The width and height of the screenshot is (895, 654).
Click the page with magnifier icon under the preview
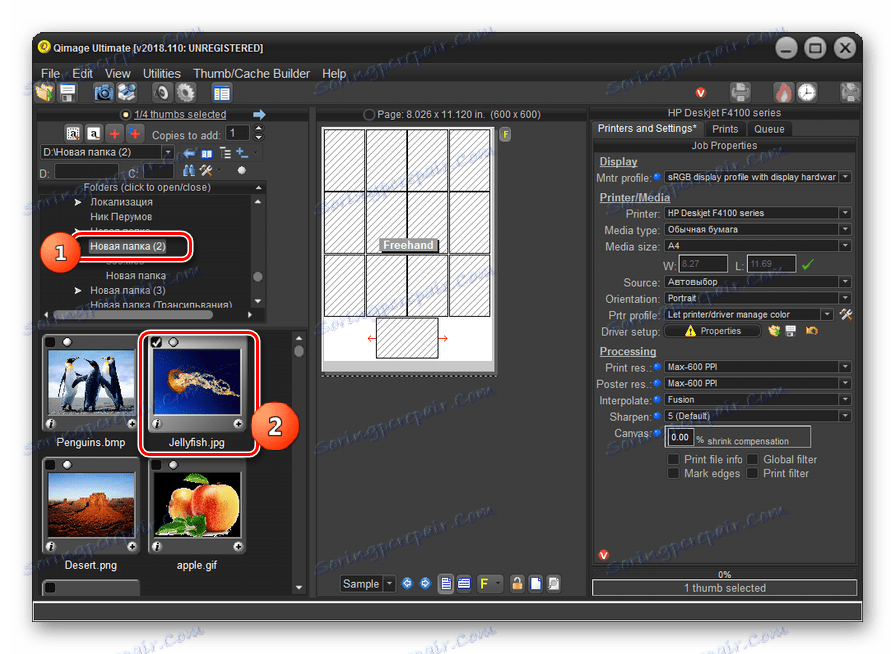click(554, 583)
